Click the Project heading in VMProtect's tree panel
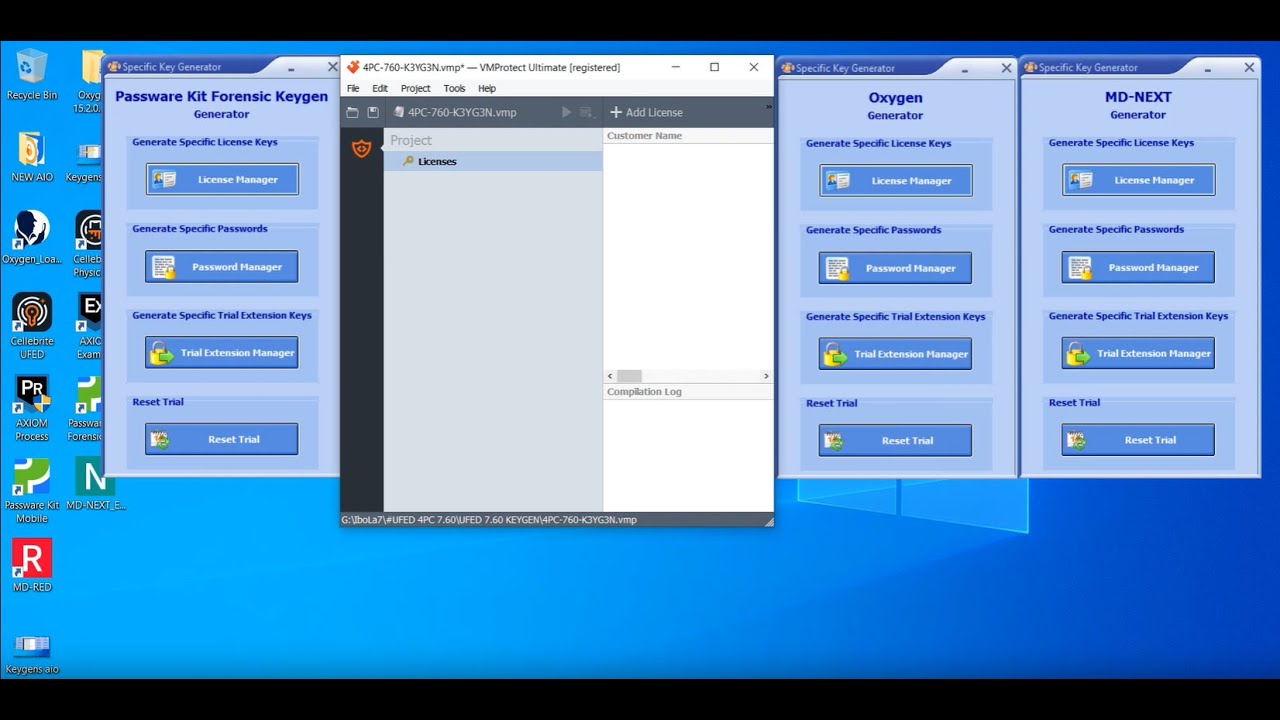 [411, 141]
